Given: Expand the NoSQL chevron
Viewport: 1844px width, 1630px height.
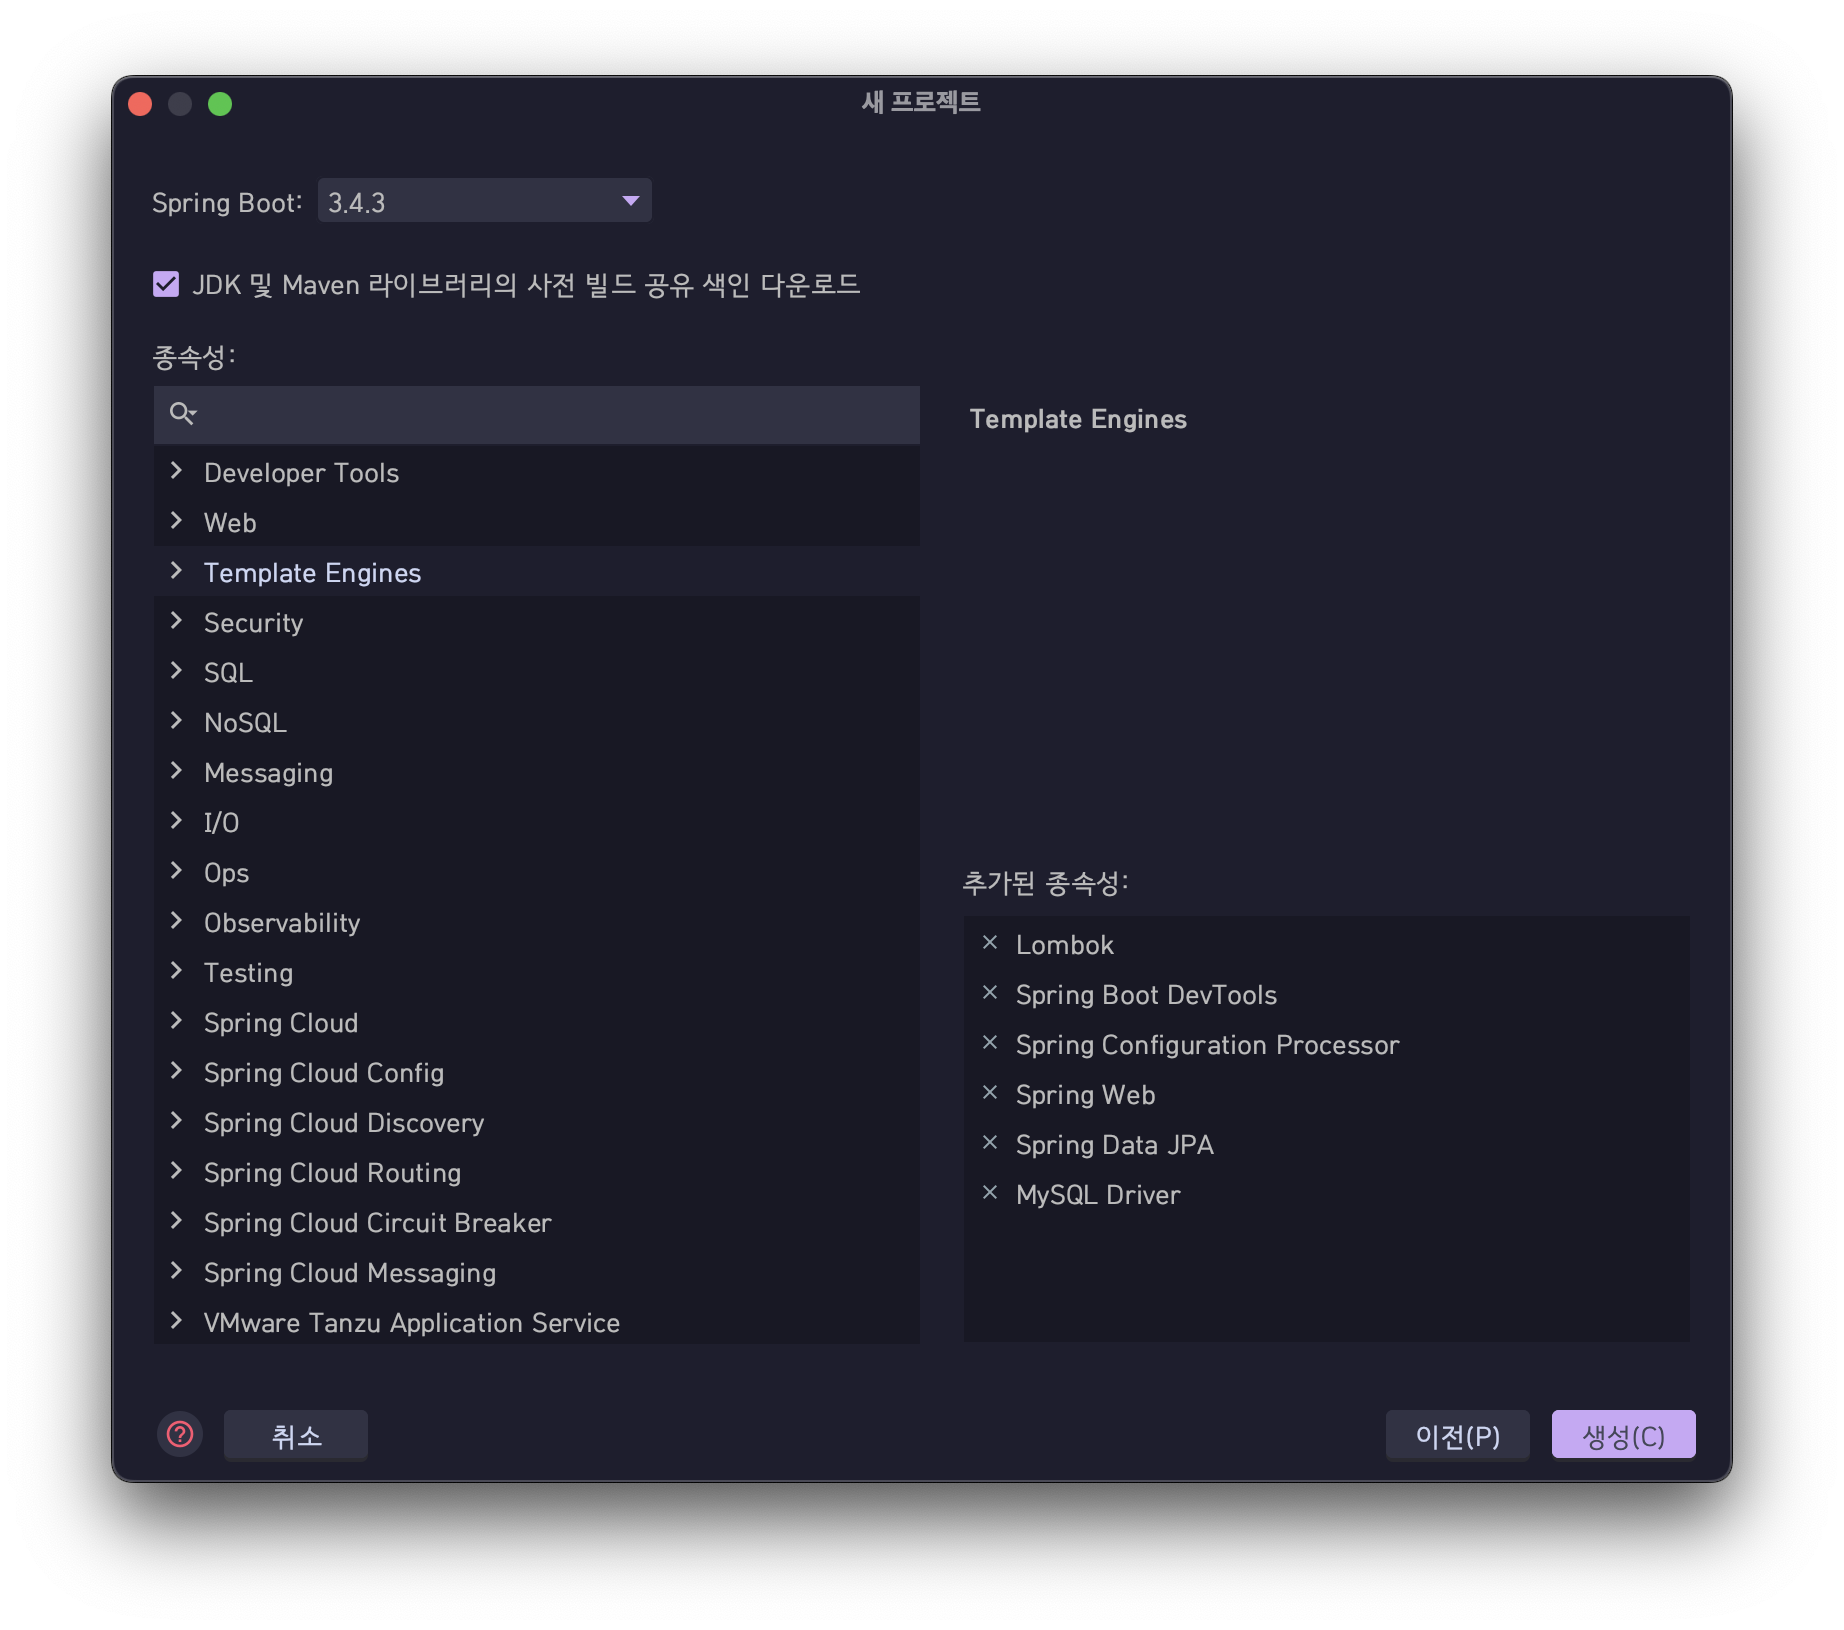Looking at the screenshot, I should (x=177, y=721).
